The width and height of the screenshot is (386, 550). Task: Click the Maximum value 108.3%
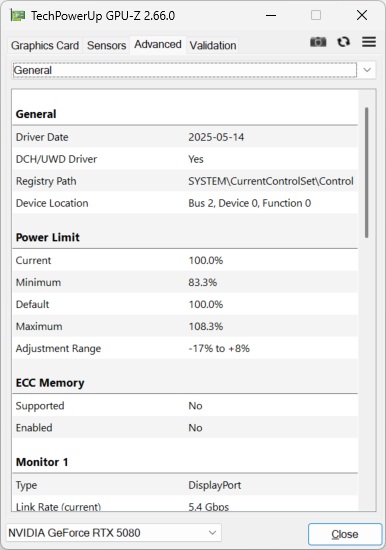click(x=206, y=327)
